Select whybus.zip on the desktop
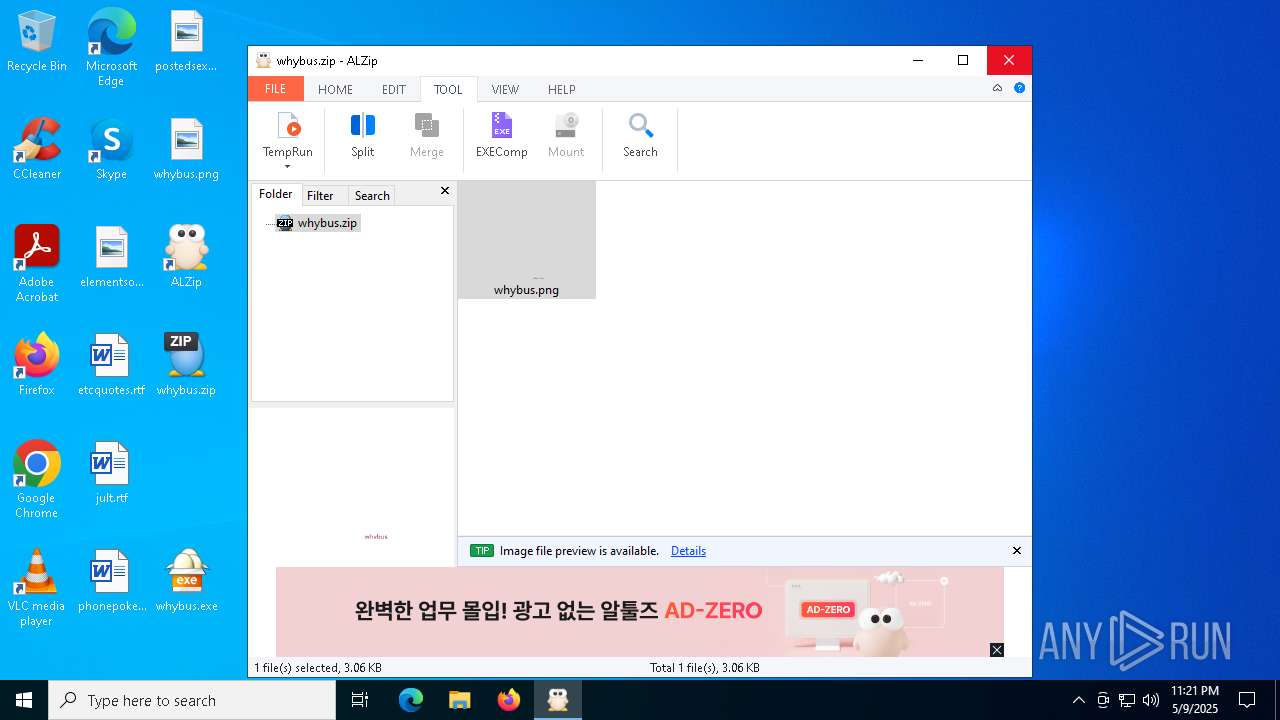Image resolution: width=1280 pixels, height=720 pixels. [x=186, y=366]
